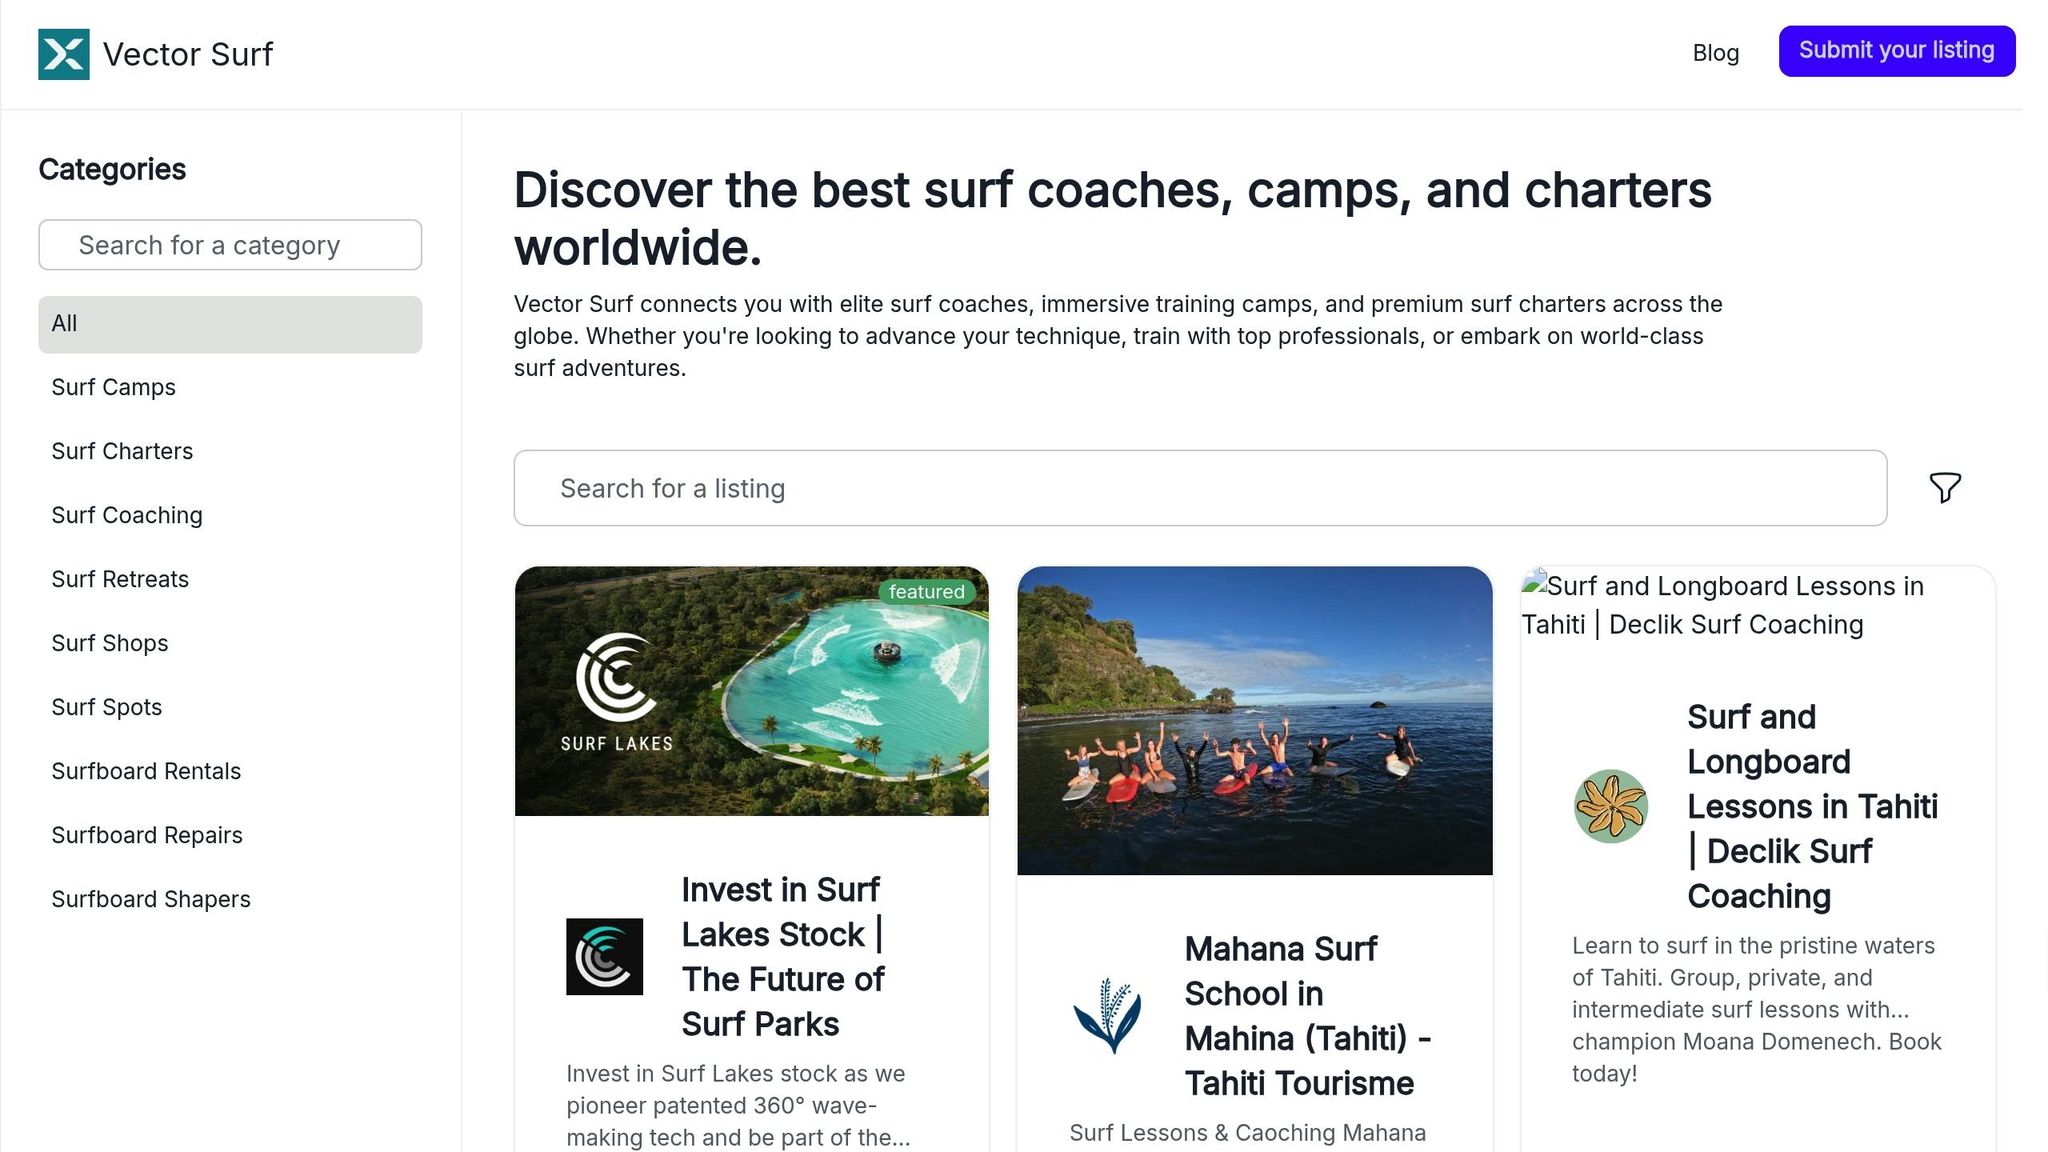Click the Search for a listing box

[1200, 488]
